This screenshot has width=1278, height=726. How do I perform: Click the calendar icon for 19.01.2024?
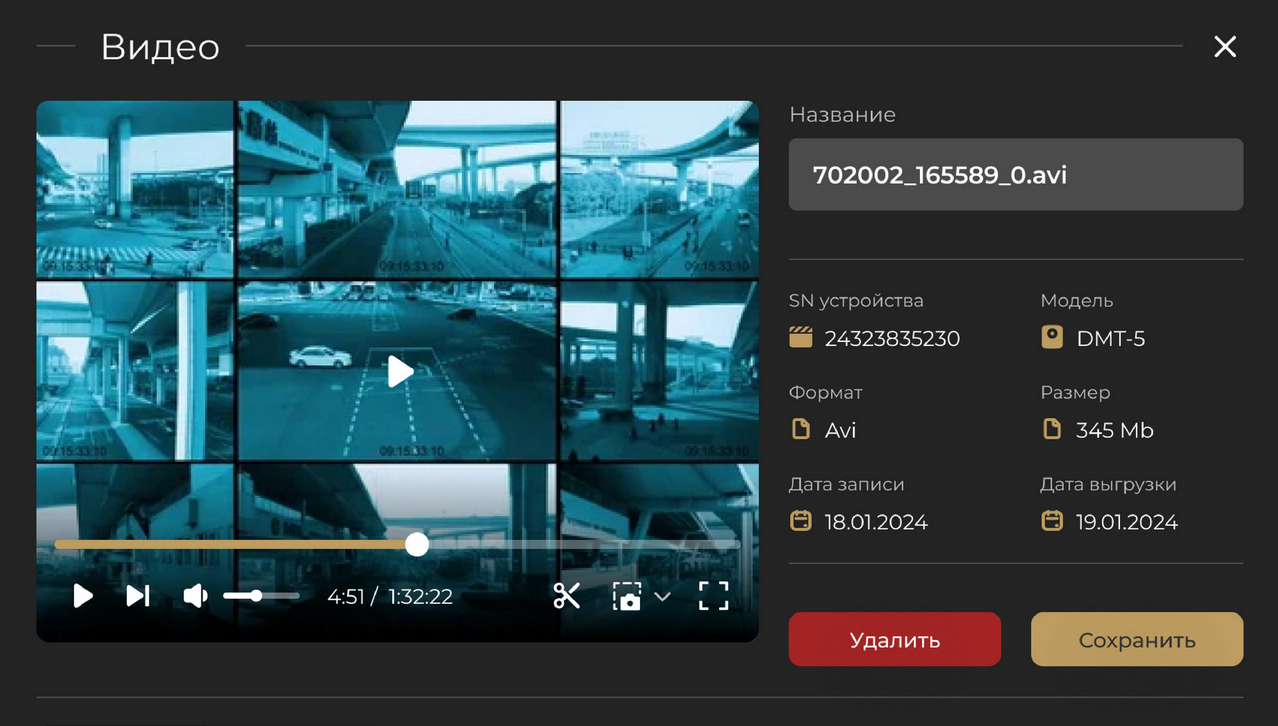(x=1052, y=521)
